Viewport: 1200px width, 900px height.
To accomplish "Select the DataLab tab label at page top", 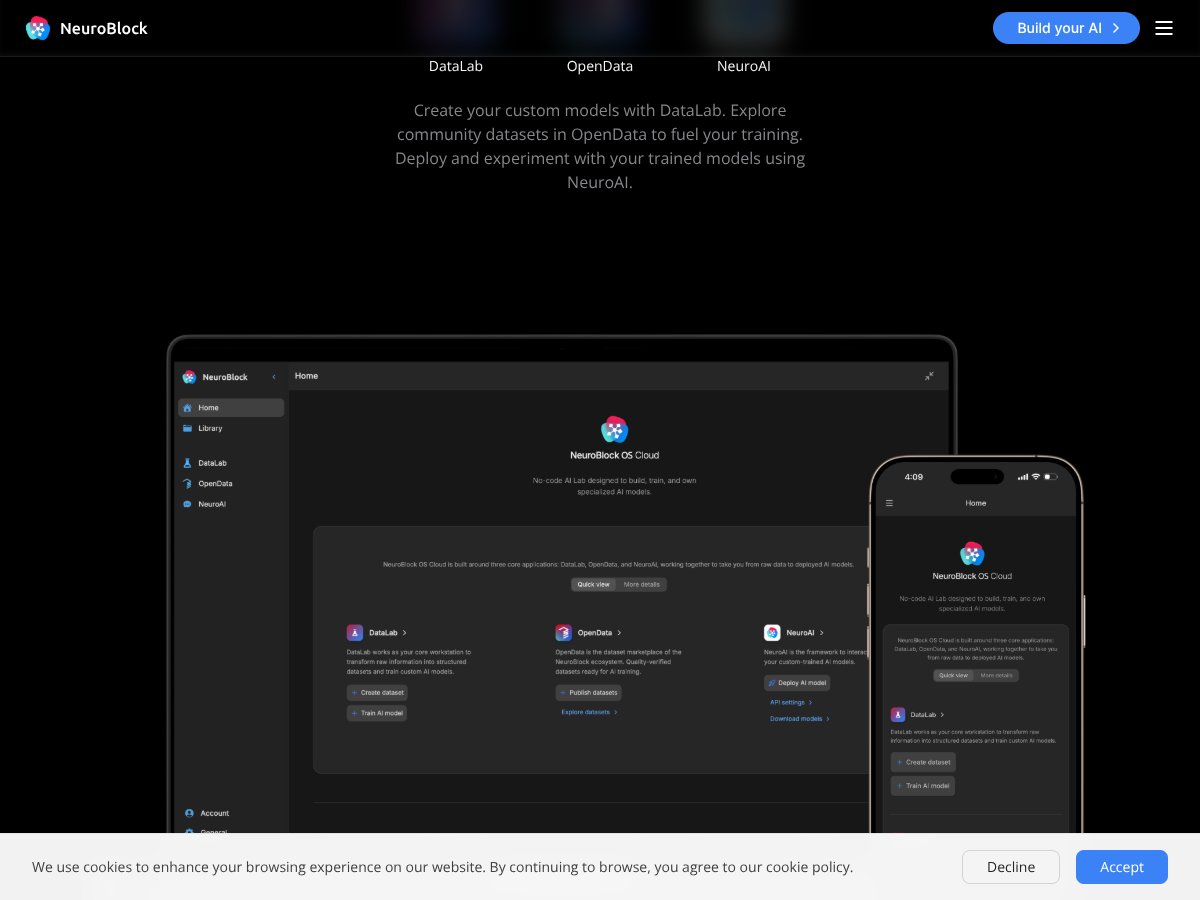I will tap(456, 66).
